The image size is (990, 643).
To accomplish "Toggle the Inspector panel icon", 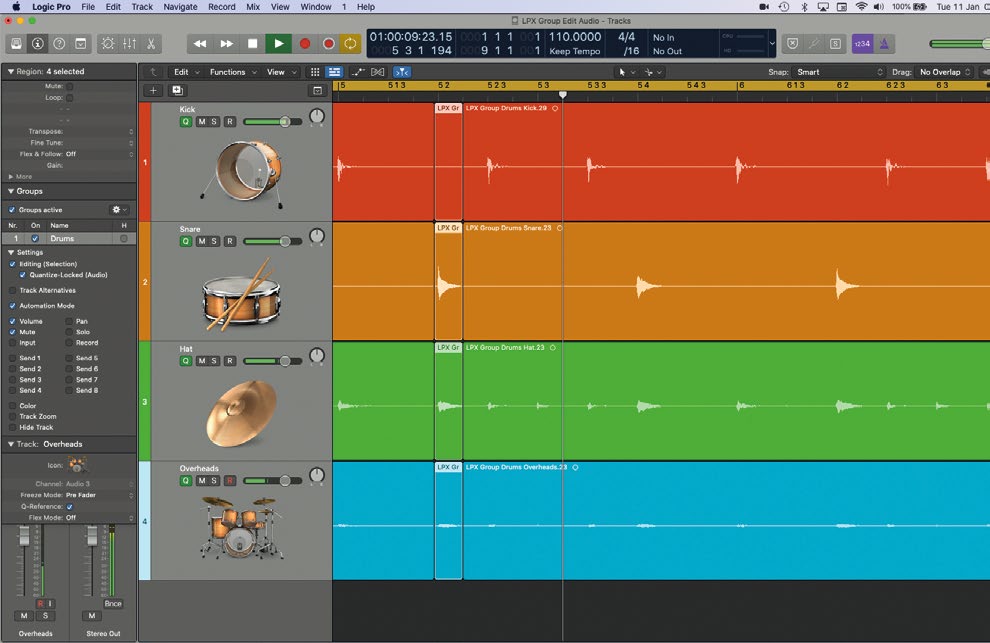I will pos(38,44).
